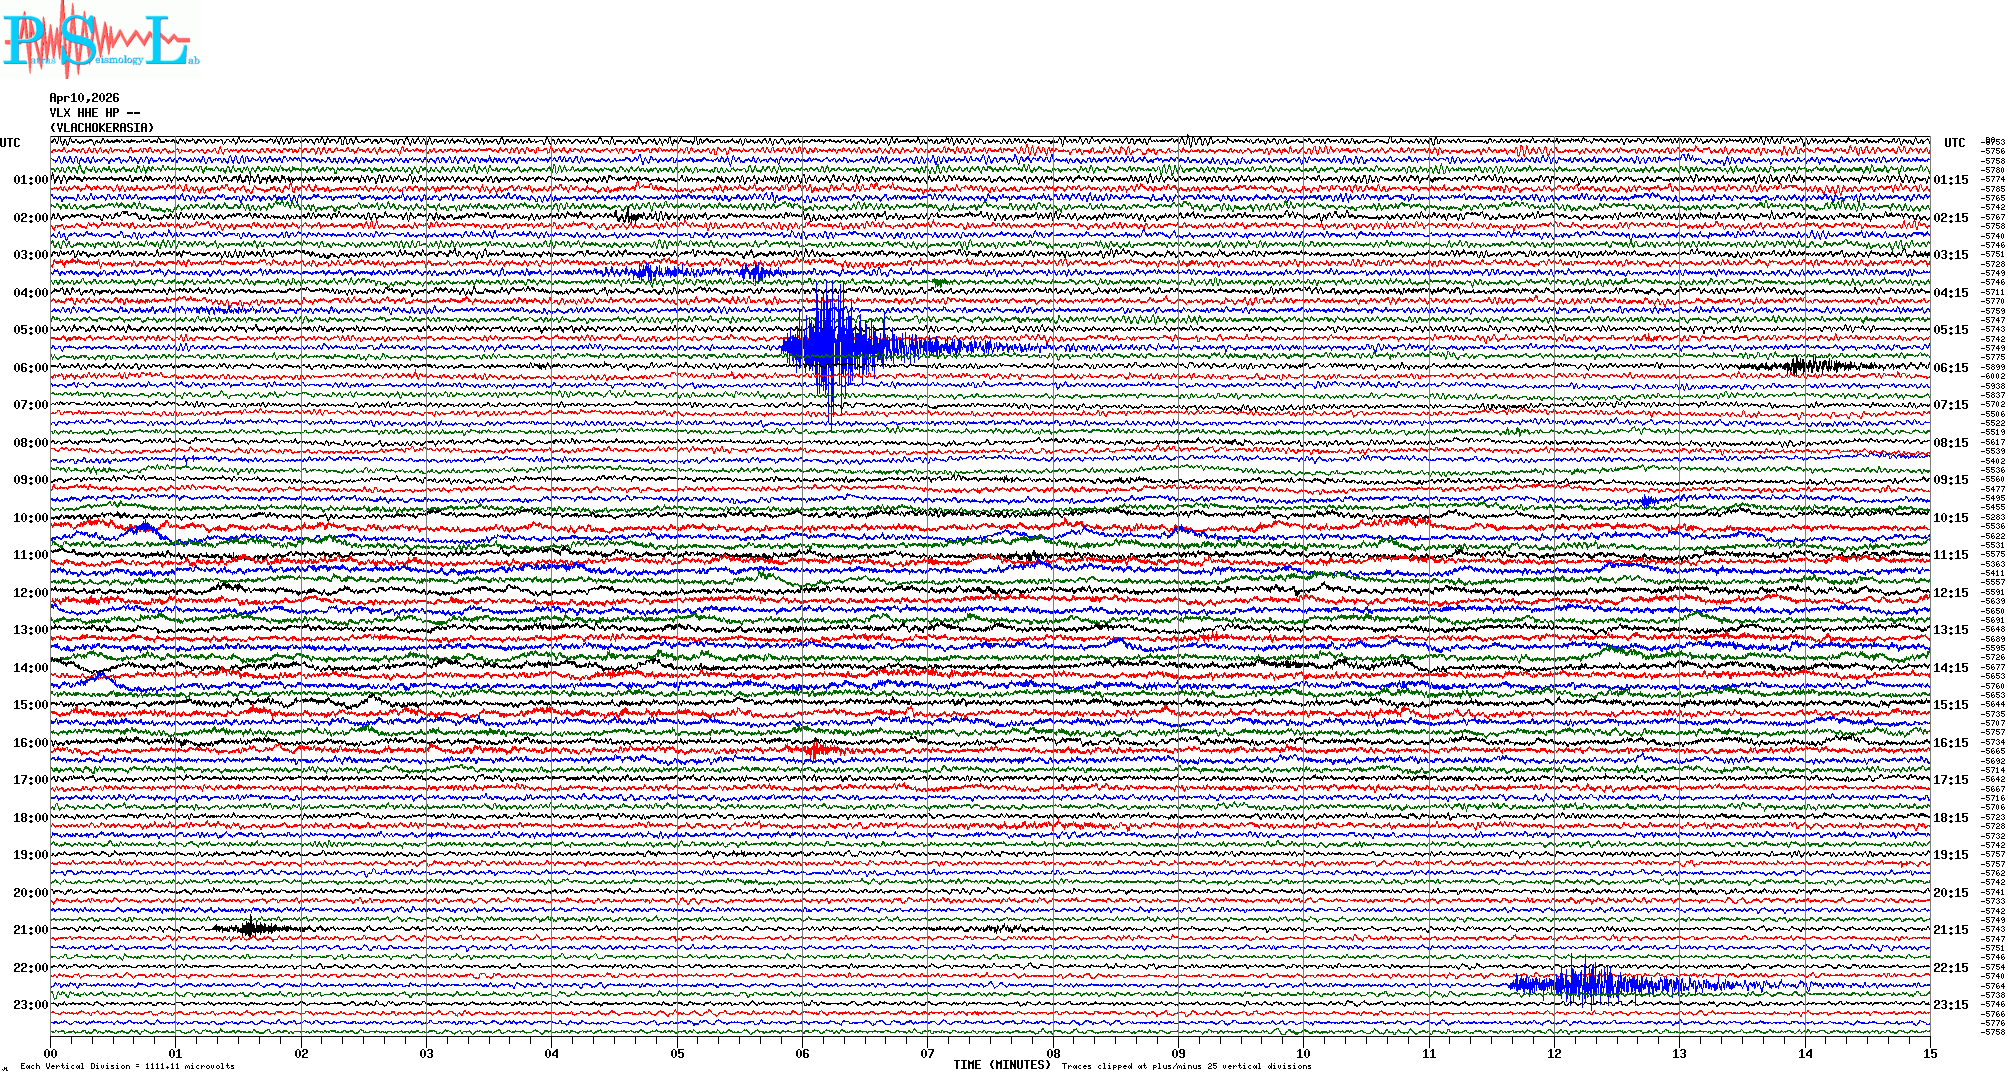2010x1080 pixels.
Task: Click the right UTC axis header
Action: pyautogui.click(x=1954, y=143)
